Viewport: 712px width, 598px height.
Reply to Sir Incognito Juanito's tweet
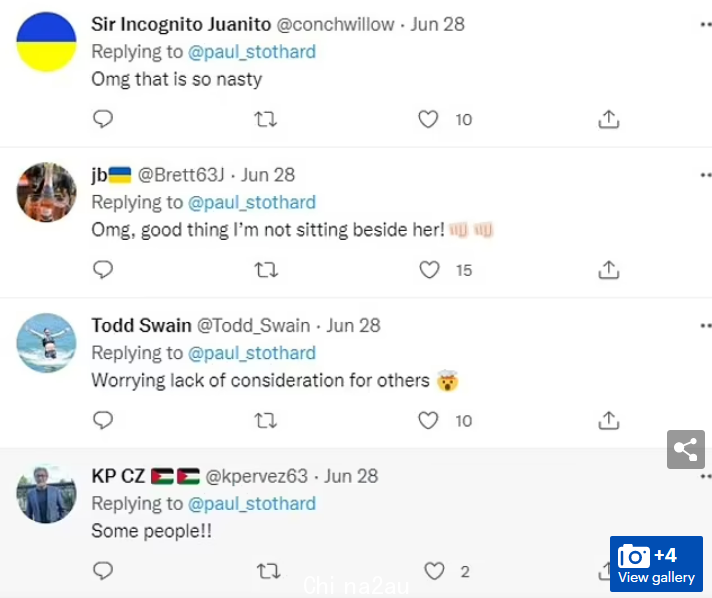click(103, 119)
